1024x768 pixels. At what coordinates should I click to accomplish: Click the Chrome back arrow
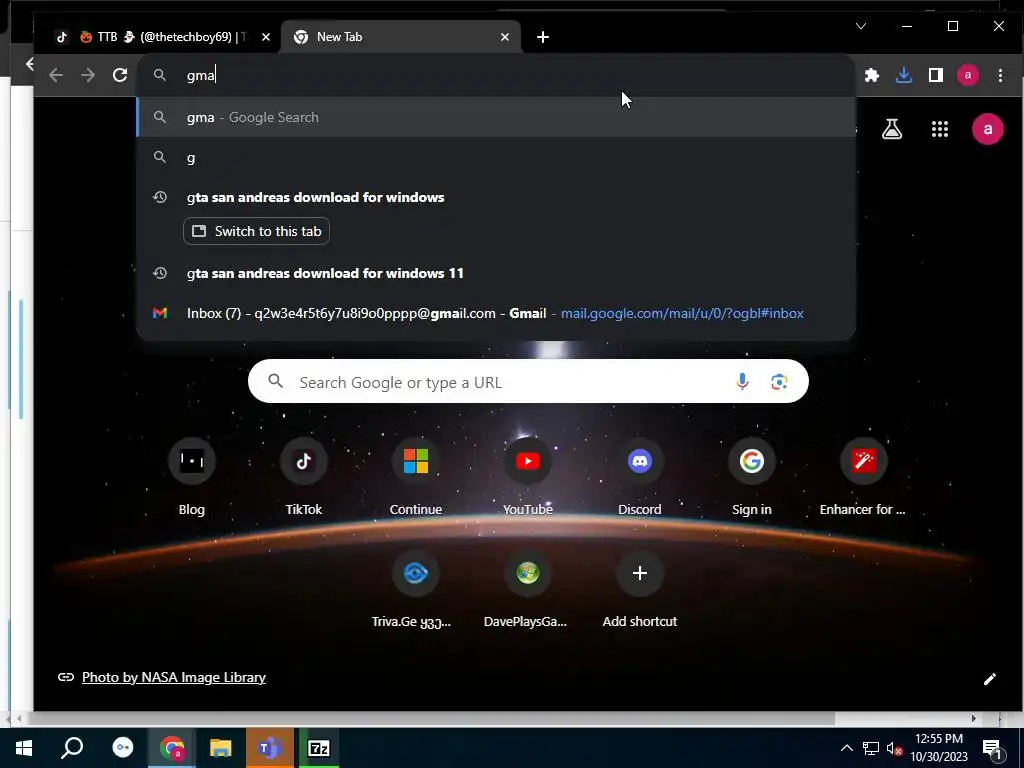(56, 75)
